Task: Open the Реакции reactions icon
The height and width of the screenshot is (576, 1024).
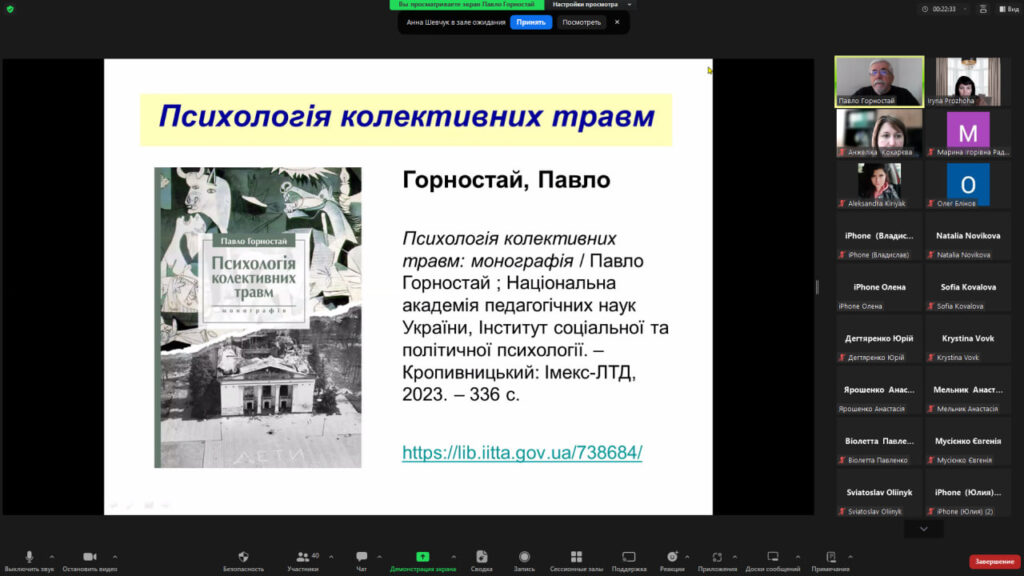Action: (x=672, y=558)
